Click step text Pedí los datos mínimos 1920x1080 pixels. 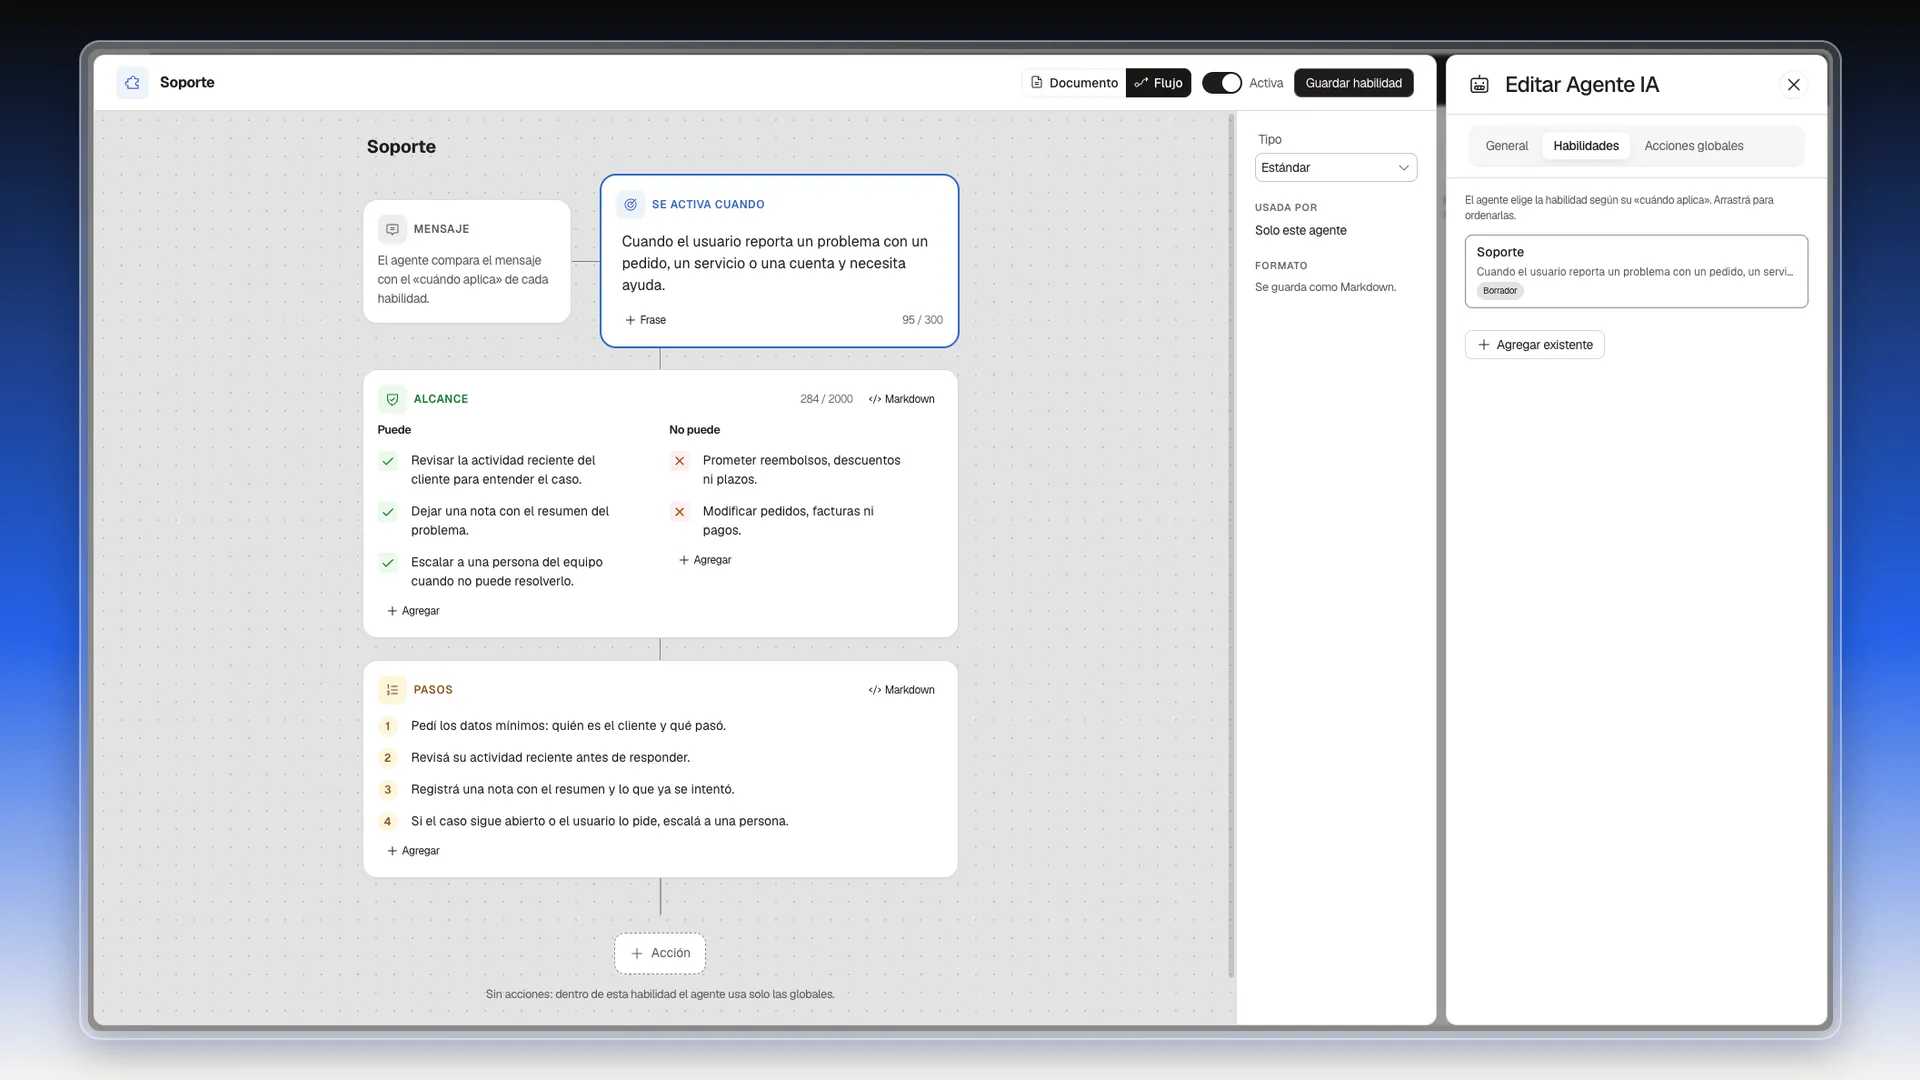(x=568, y=726)
